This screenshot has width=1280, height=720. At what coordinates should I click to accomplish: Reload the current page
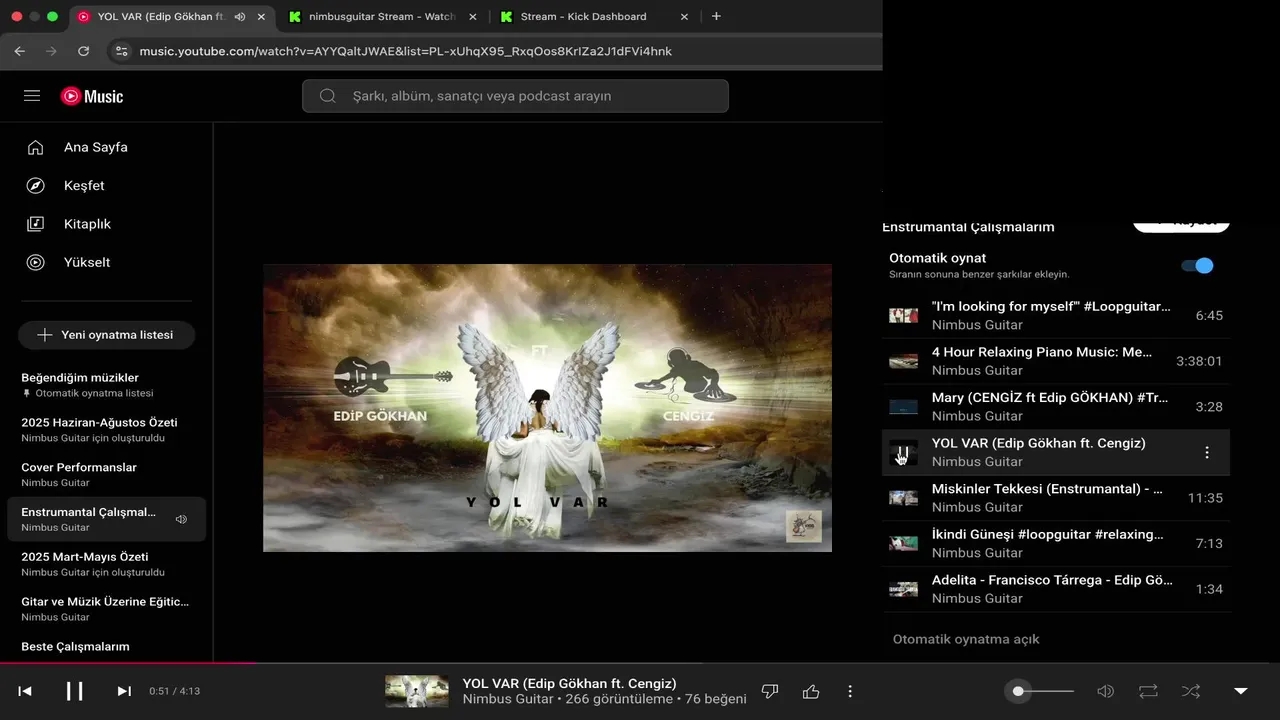(x=84, y=51)
